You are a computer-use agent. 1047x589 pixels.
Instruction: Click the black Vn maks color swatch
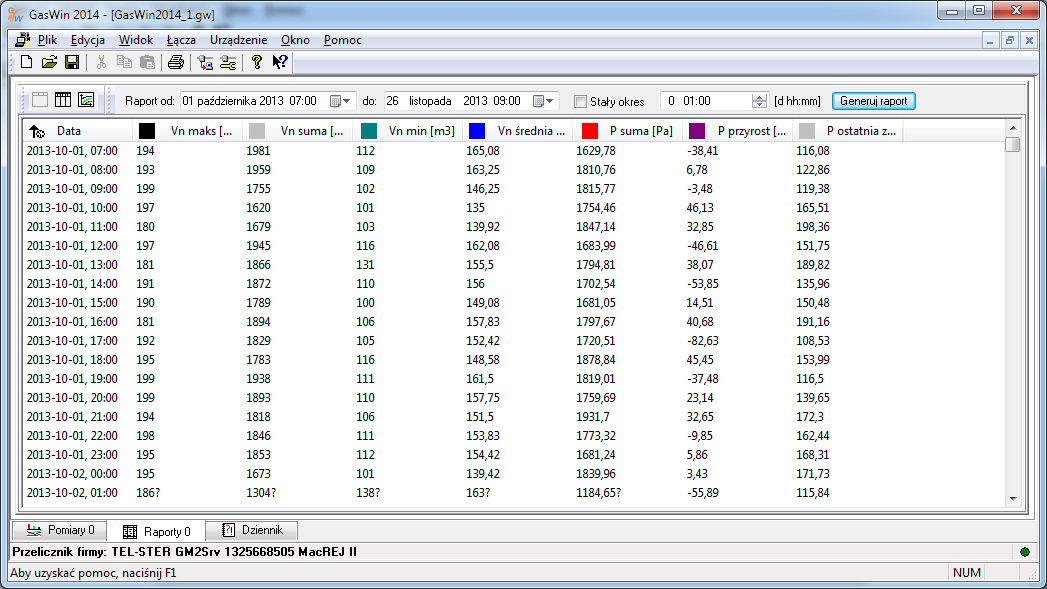point(147,131)
